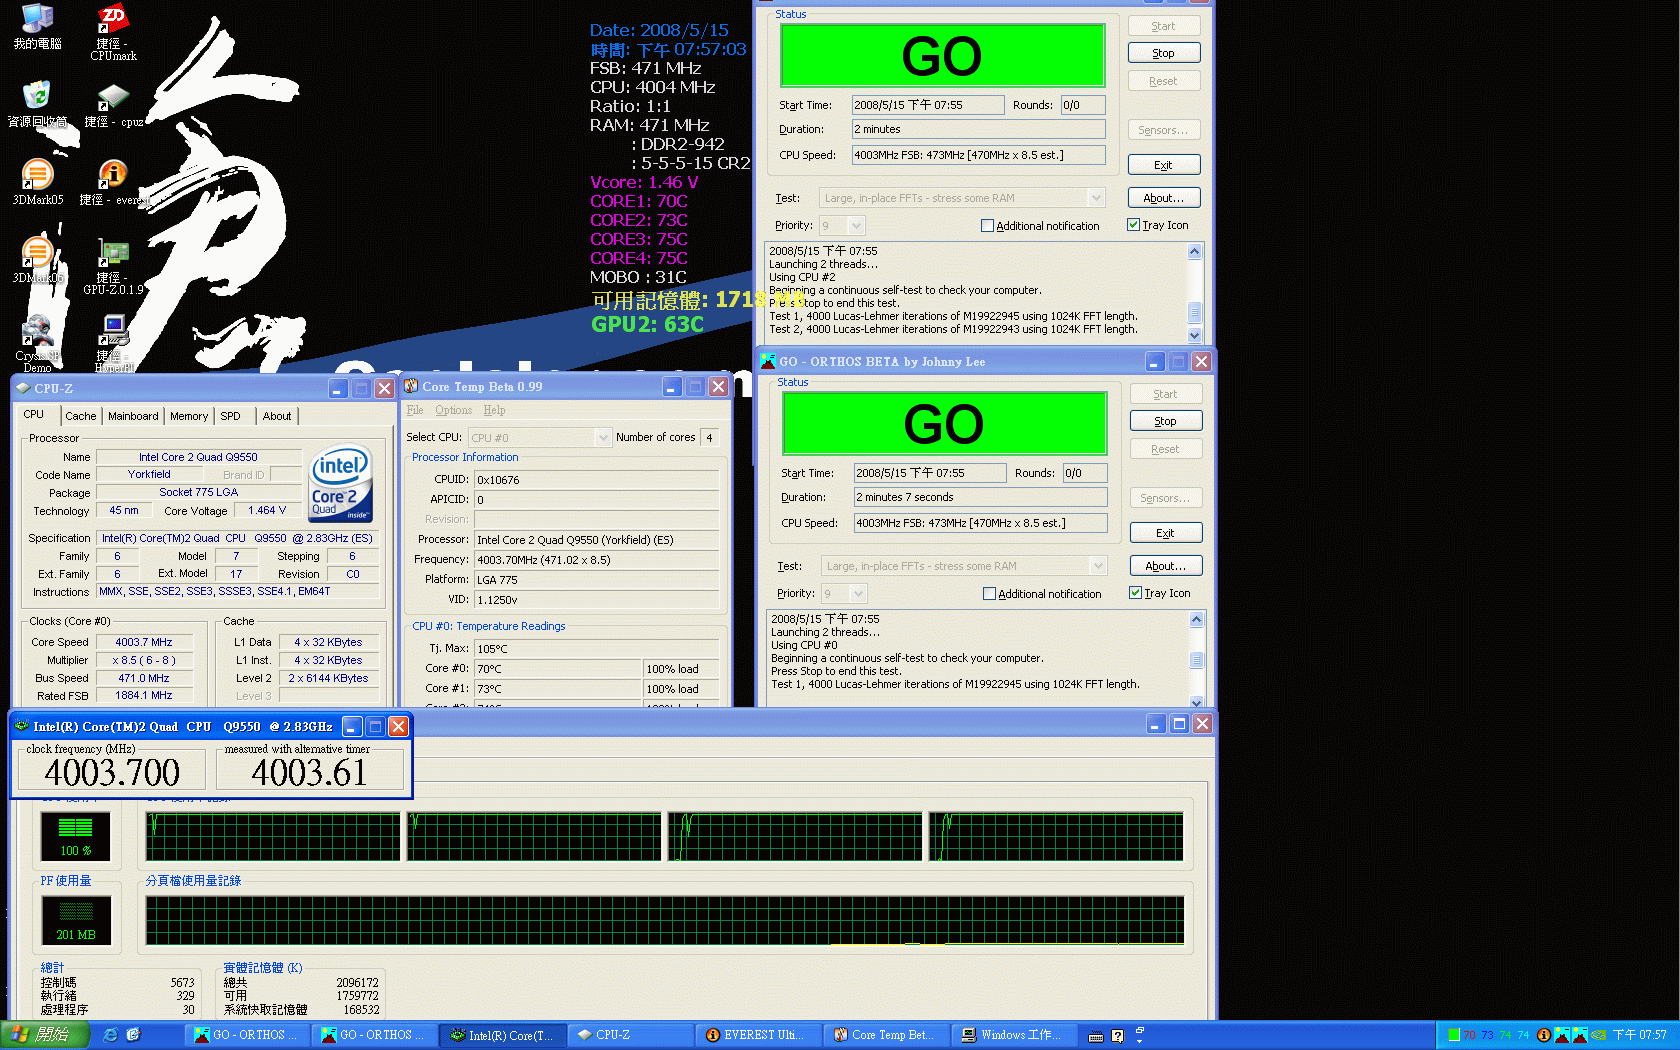This screenshot has height=1050, width=1680.
Task: Switch to the Cache tab in CPU-Z
Action: tap(81, 416)
